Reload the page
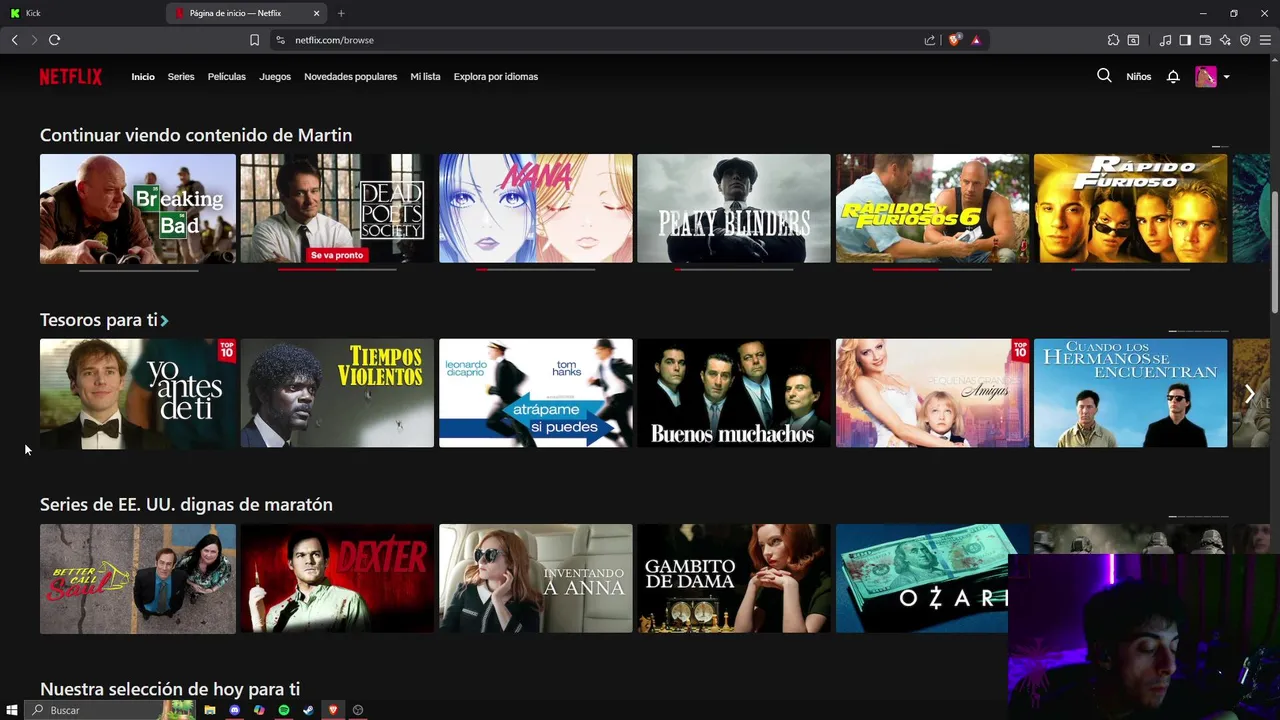Image resolution: width=1280 pixels, height=720 pixels. click(54, 40)
